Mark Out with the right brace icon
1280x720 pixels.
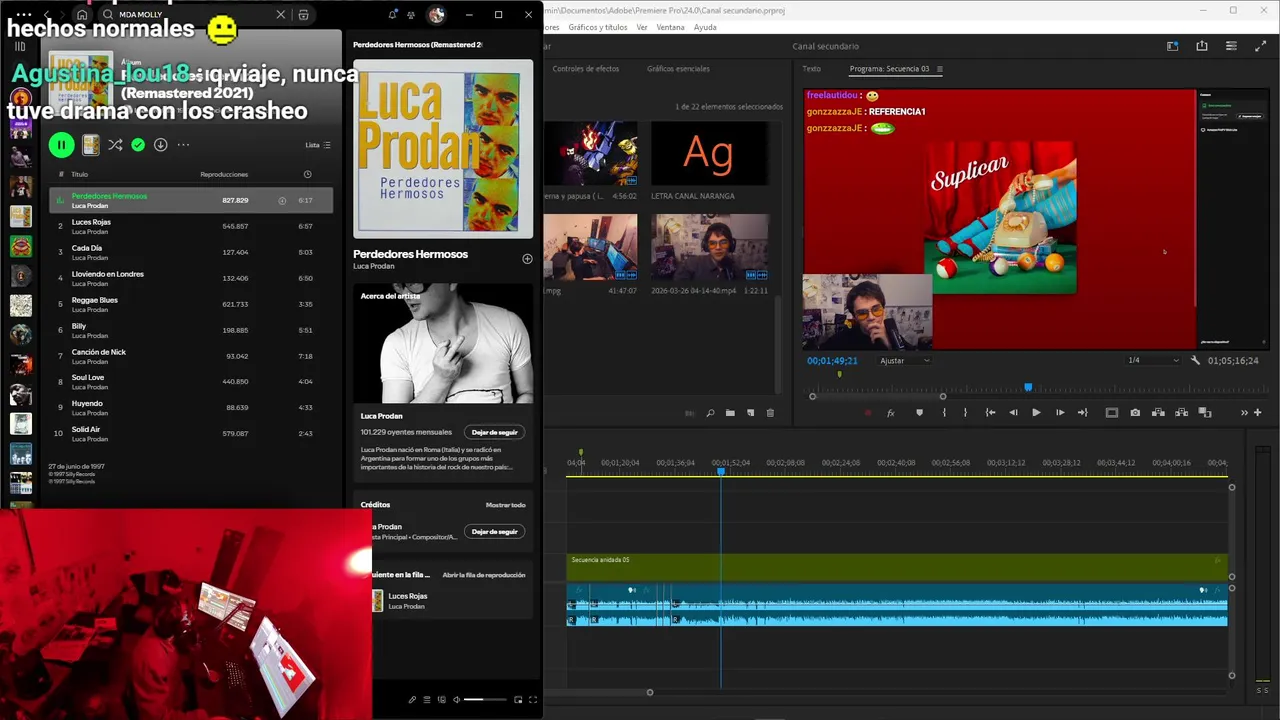tap(965, 412)
